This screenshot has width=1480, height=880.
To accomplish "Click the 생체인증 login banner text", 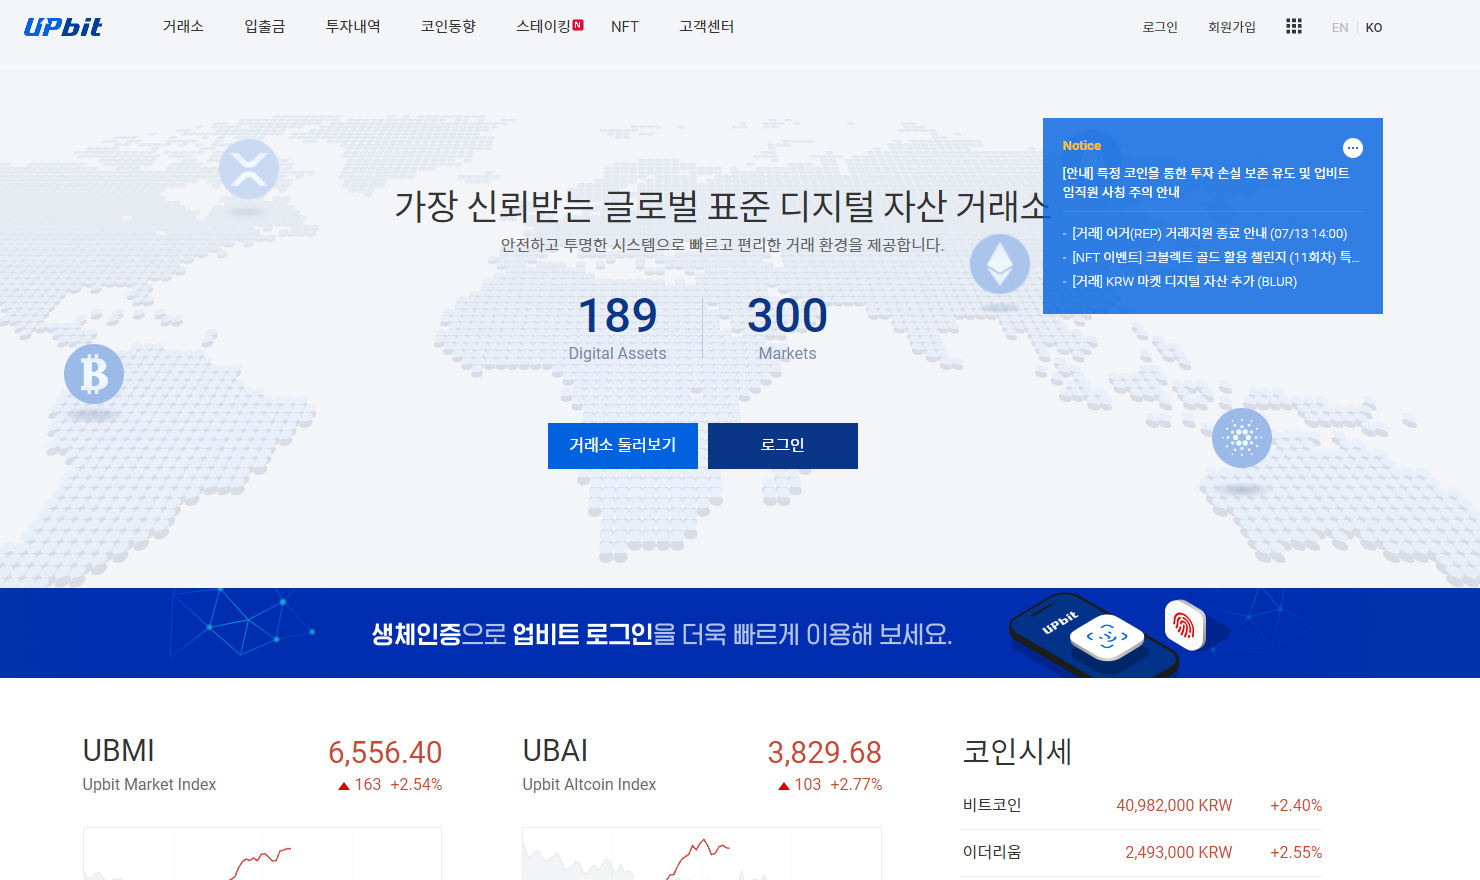I will [x=661, y=634].
